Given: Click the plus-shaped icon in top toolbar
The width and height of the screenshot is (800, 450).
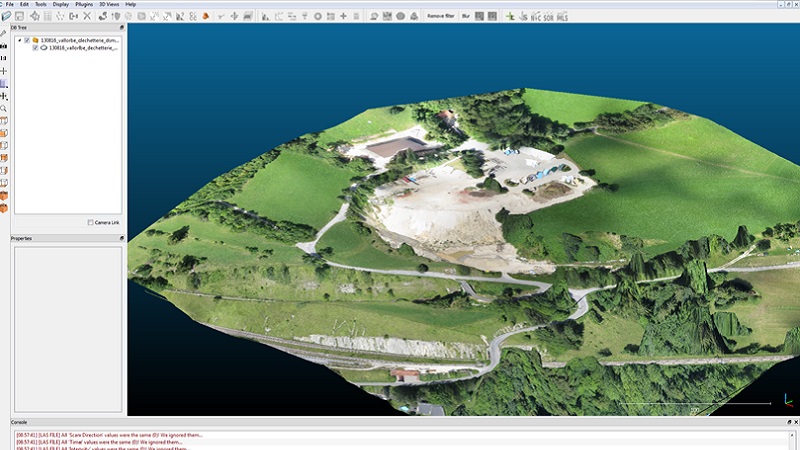Looking at the screenshot, I should 343,16.
